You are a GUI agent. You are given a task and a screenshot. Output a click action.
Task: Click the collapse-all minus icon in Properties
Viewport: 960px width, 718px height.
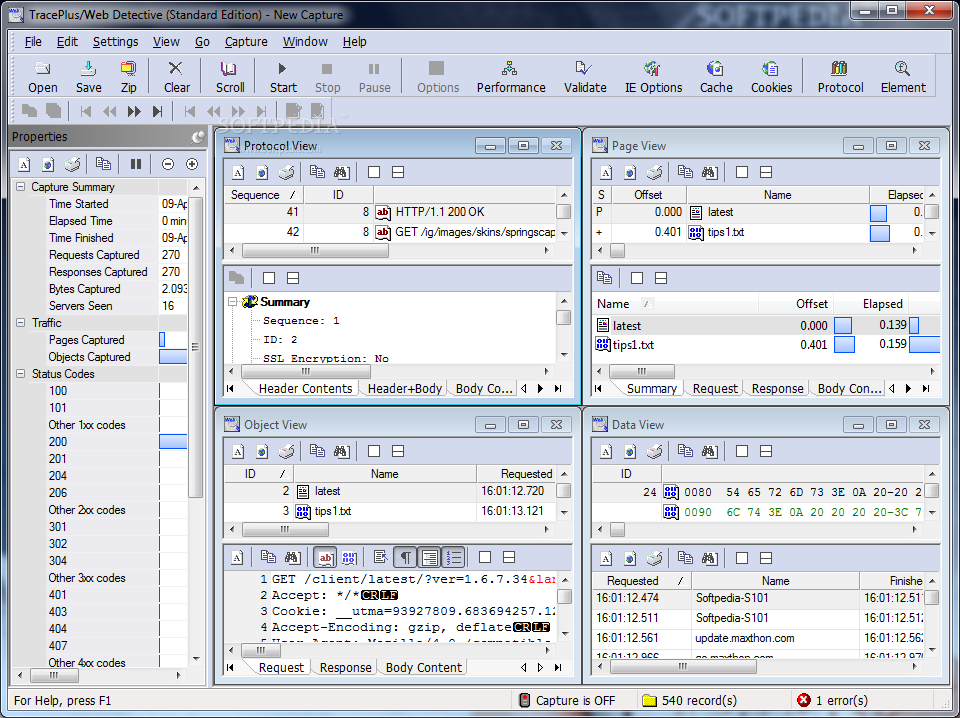click(x=168, y=164)
